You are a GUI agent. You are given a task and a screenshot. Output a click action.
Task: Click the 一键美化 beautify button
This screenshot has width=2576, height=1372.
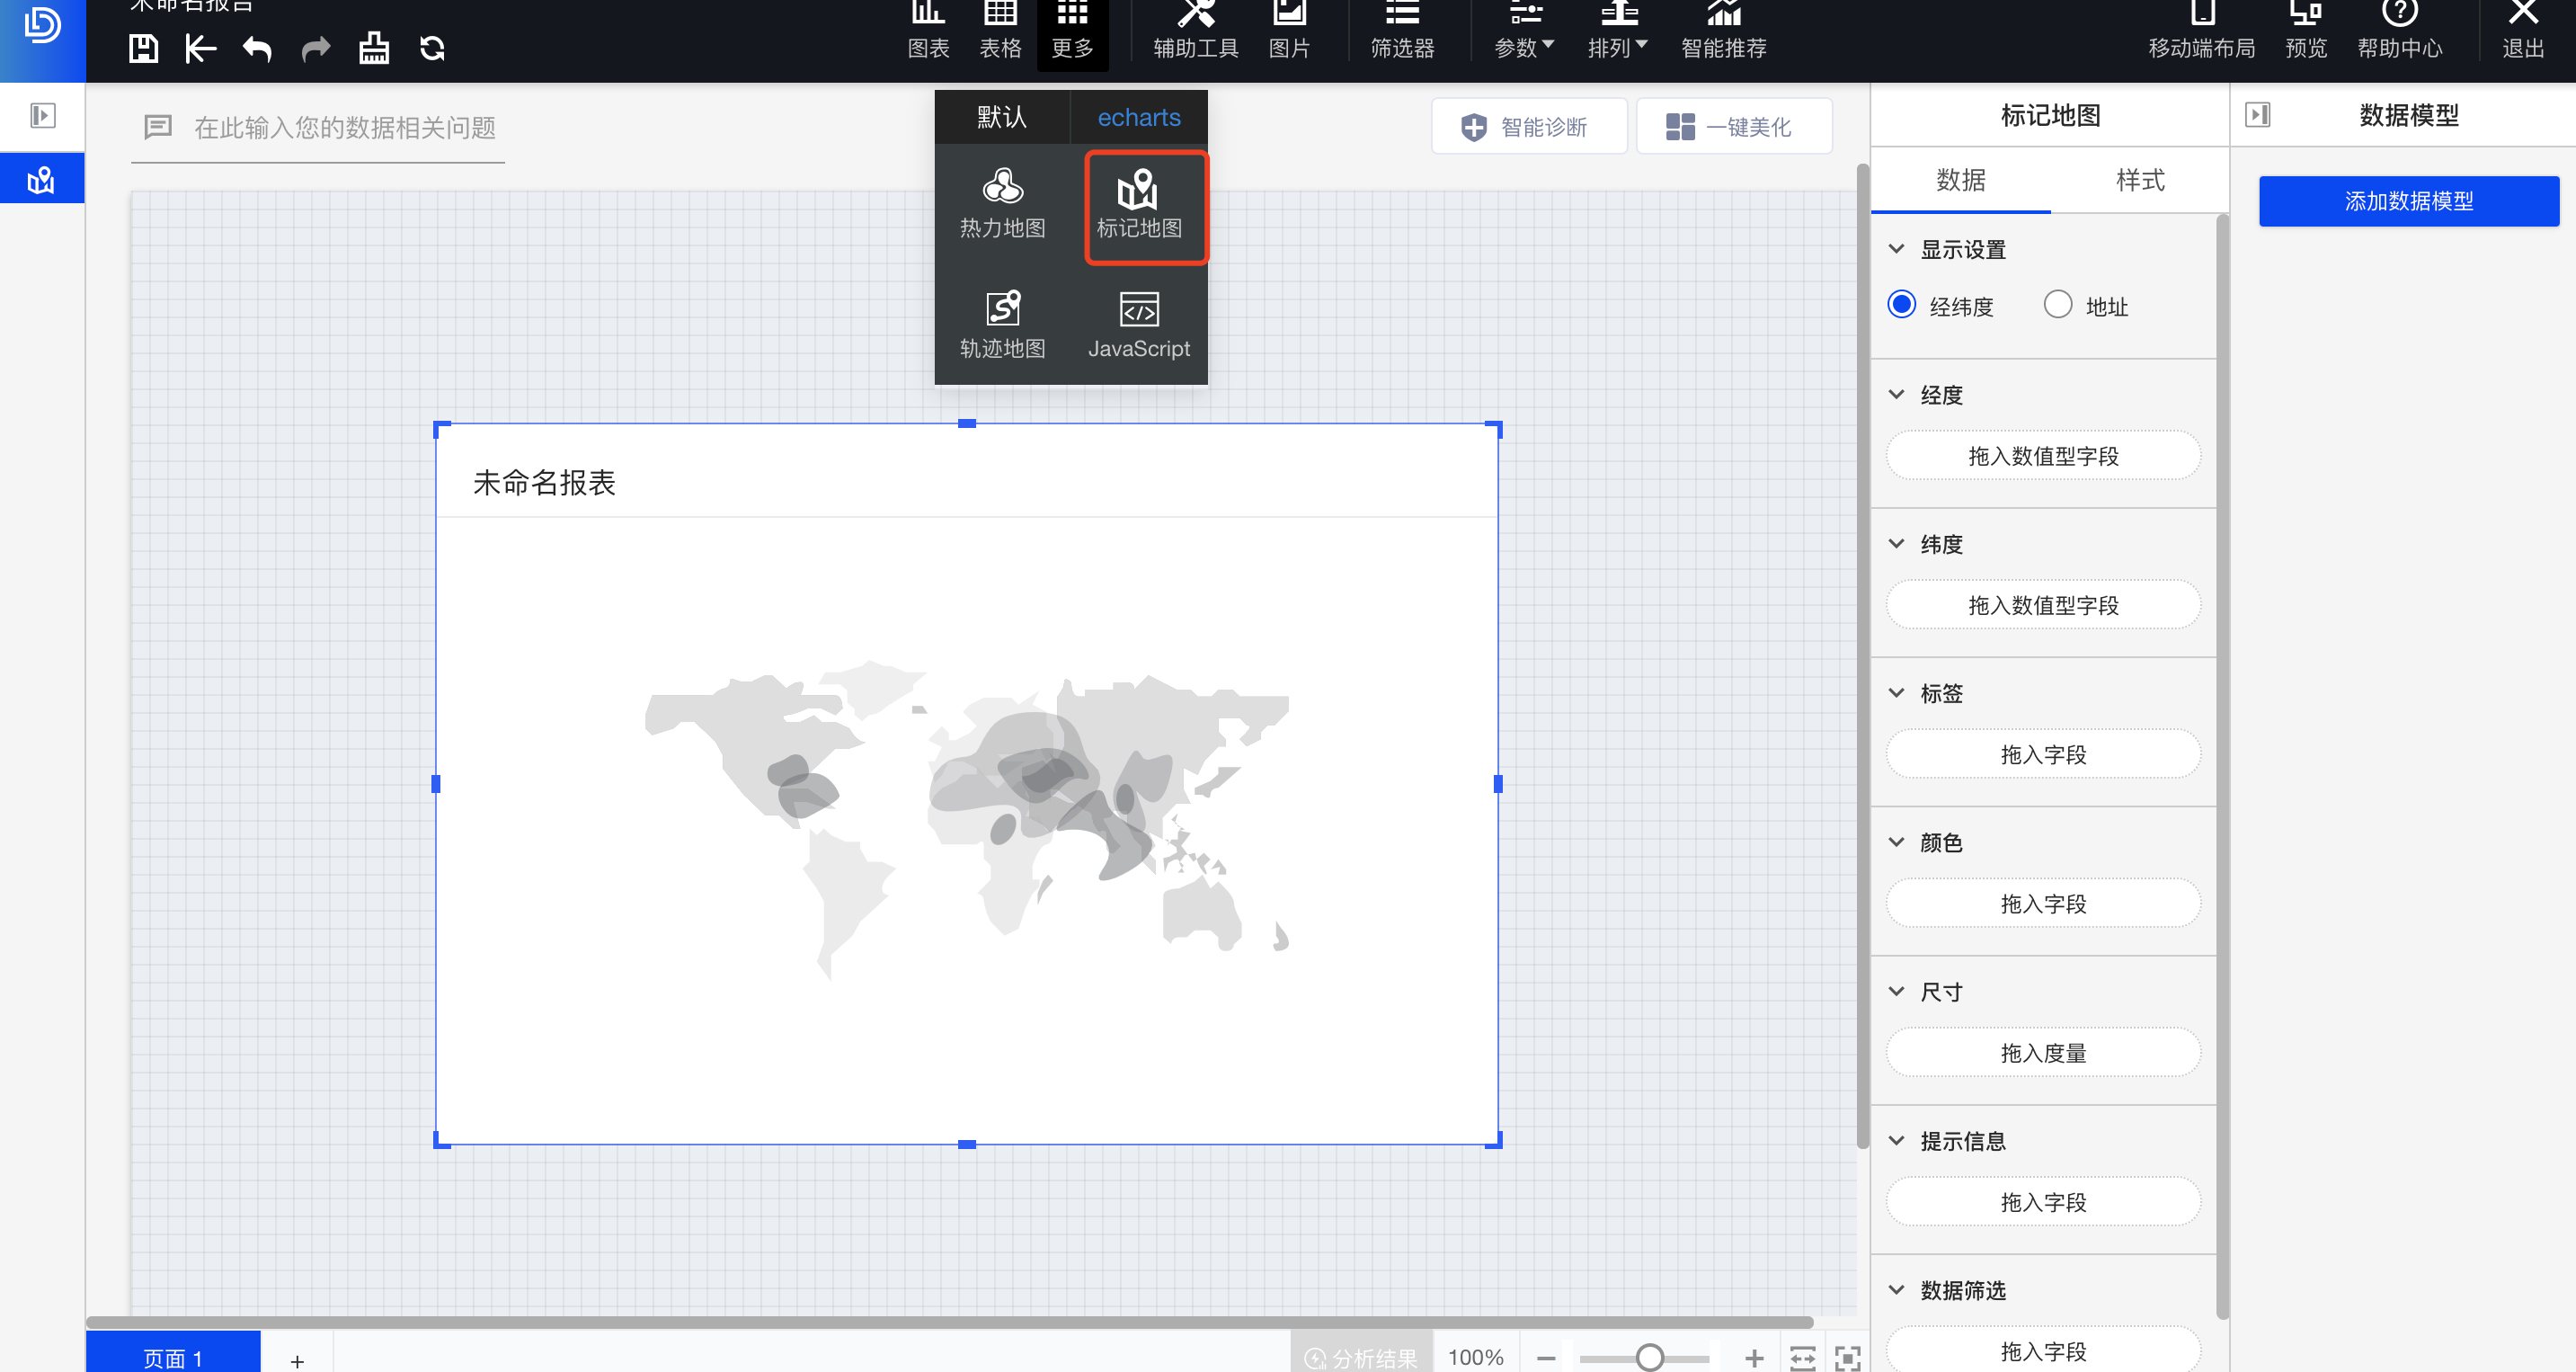(x=1734, y=127)
